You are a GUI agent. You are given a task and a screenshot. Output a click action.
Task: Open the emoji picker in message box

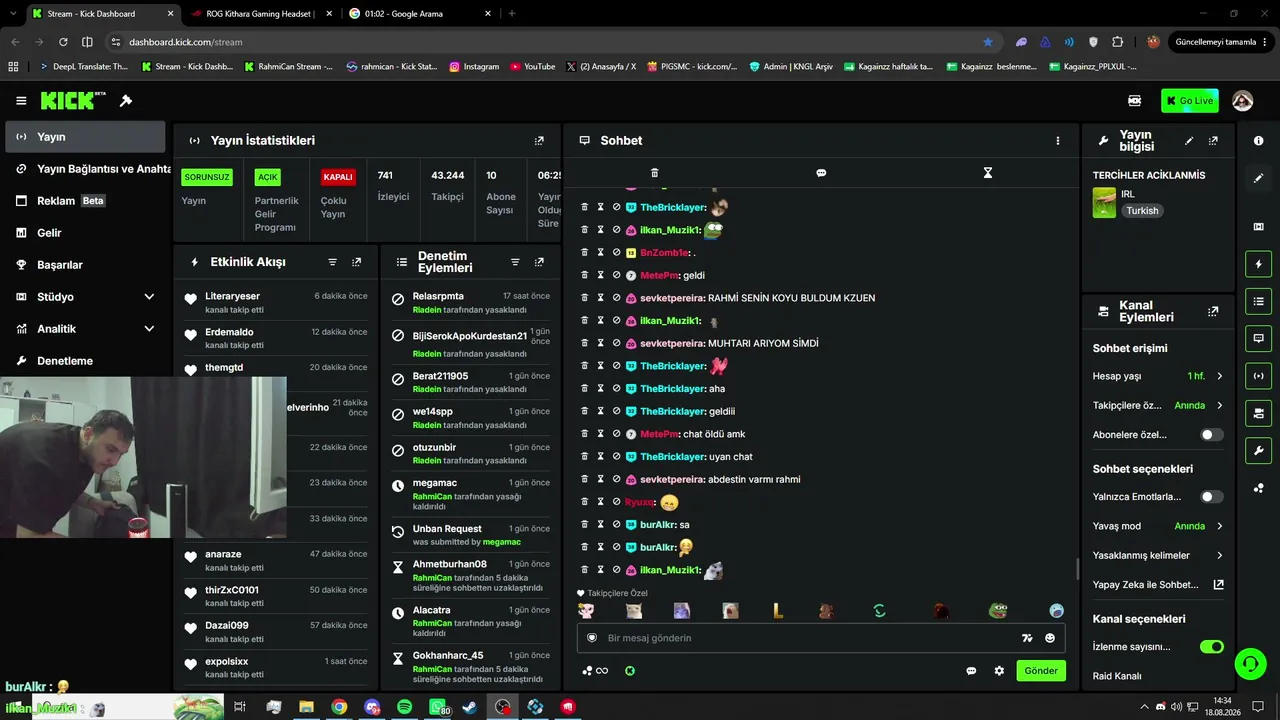coord(1050,638)
